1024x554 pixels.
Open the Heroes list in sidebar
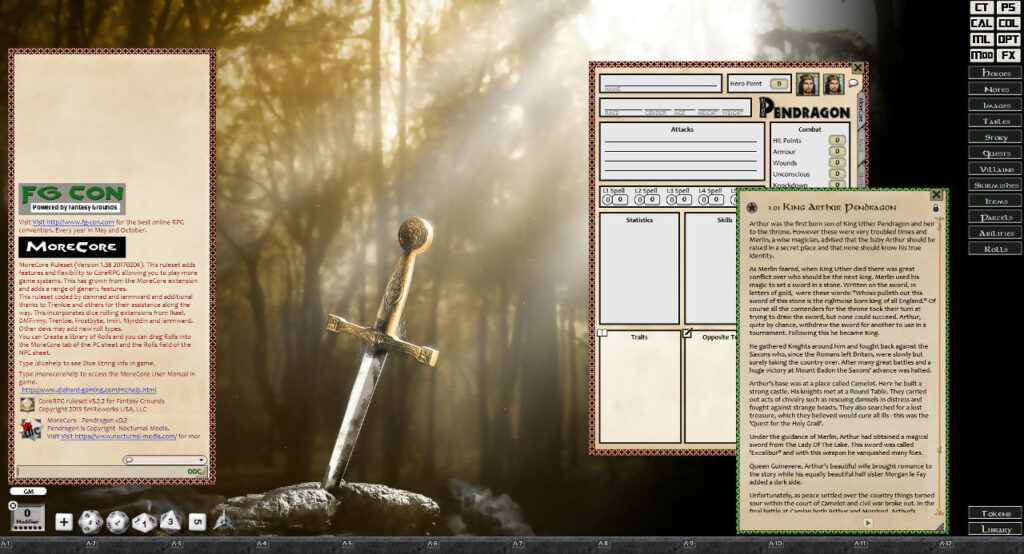(x=996, y=73)
